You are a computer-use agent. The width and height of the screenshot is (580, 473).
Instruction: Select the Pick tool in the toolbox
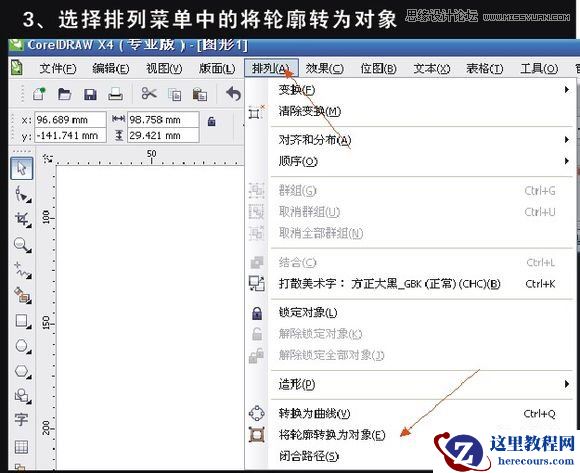tap(22, 168)
